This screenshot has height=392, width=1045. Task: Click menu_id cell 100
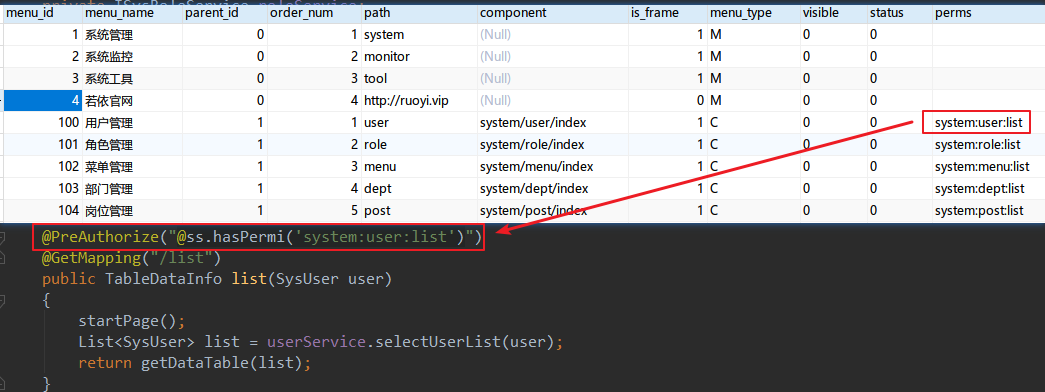43,123
